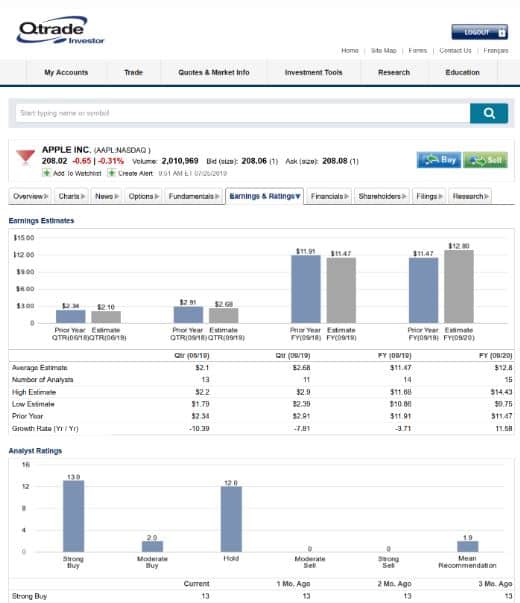Click the Current column header

tap(197, 584)
